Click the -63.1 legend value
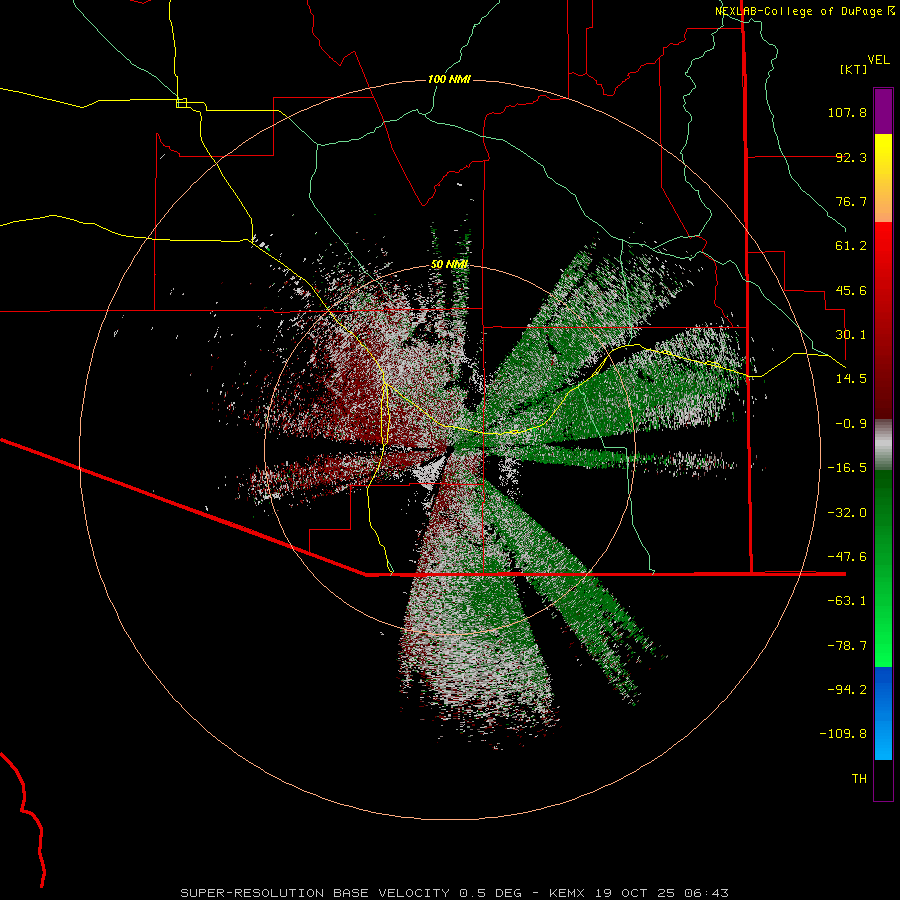 [x=847, y=601]
